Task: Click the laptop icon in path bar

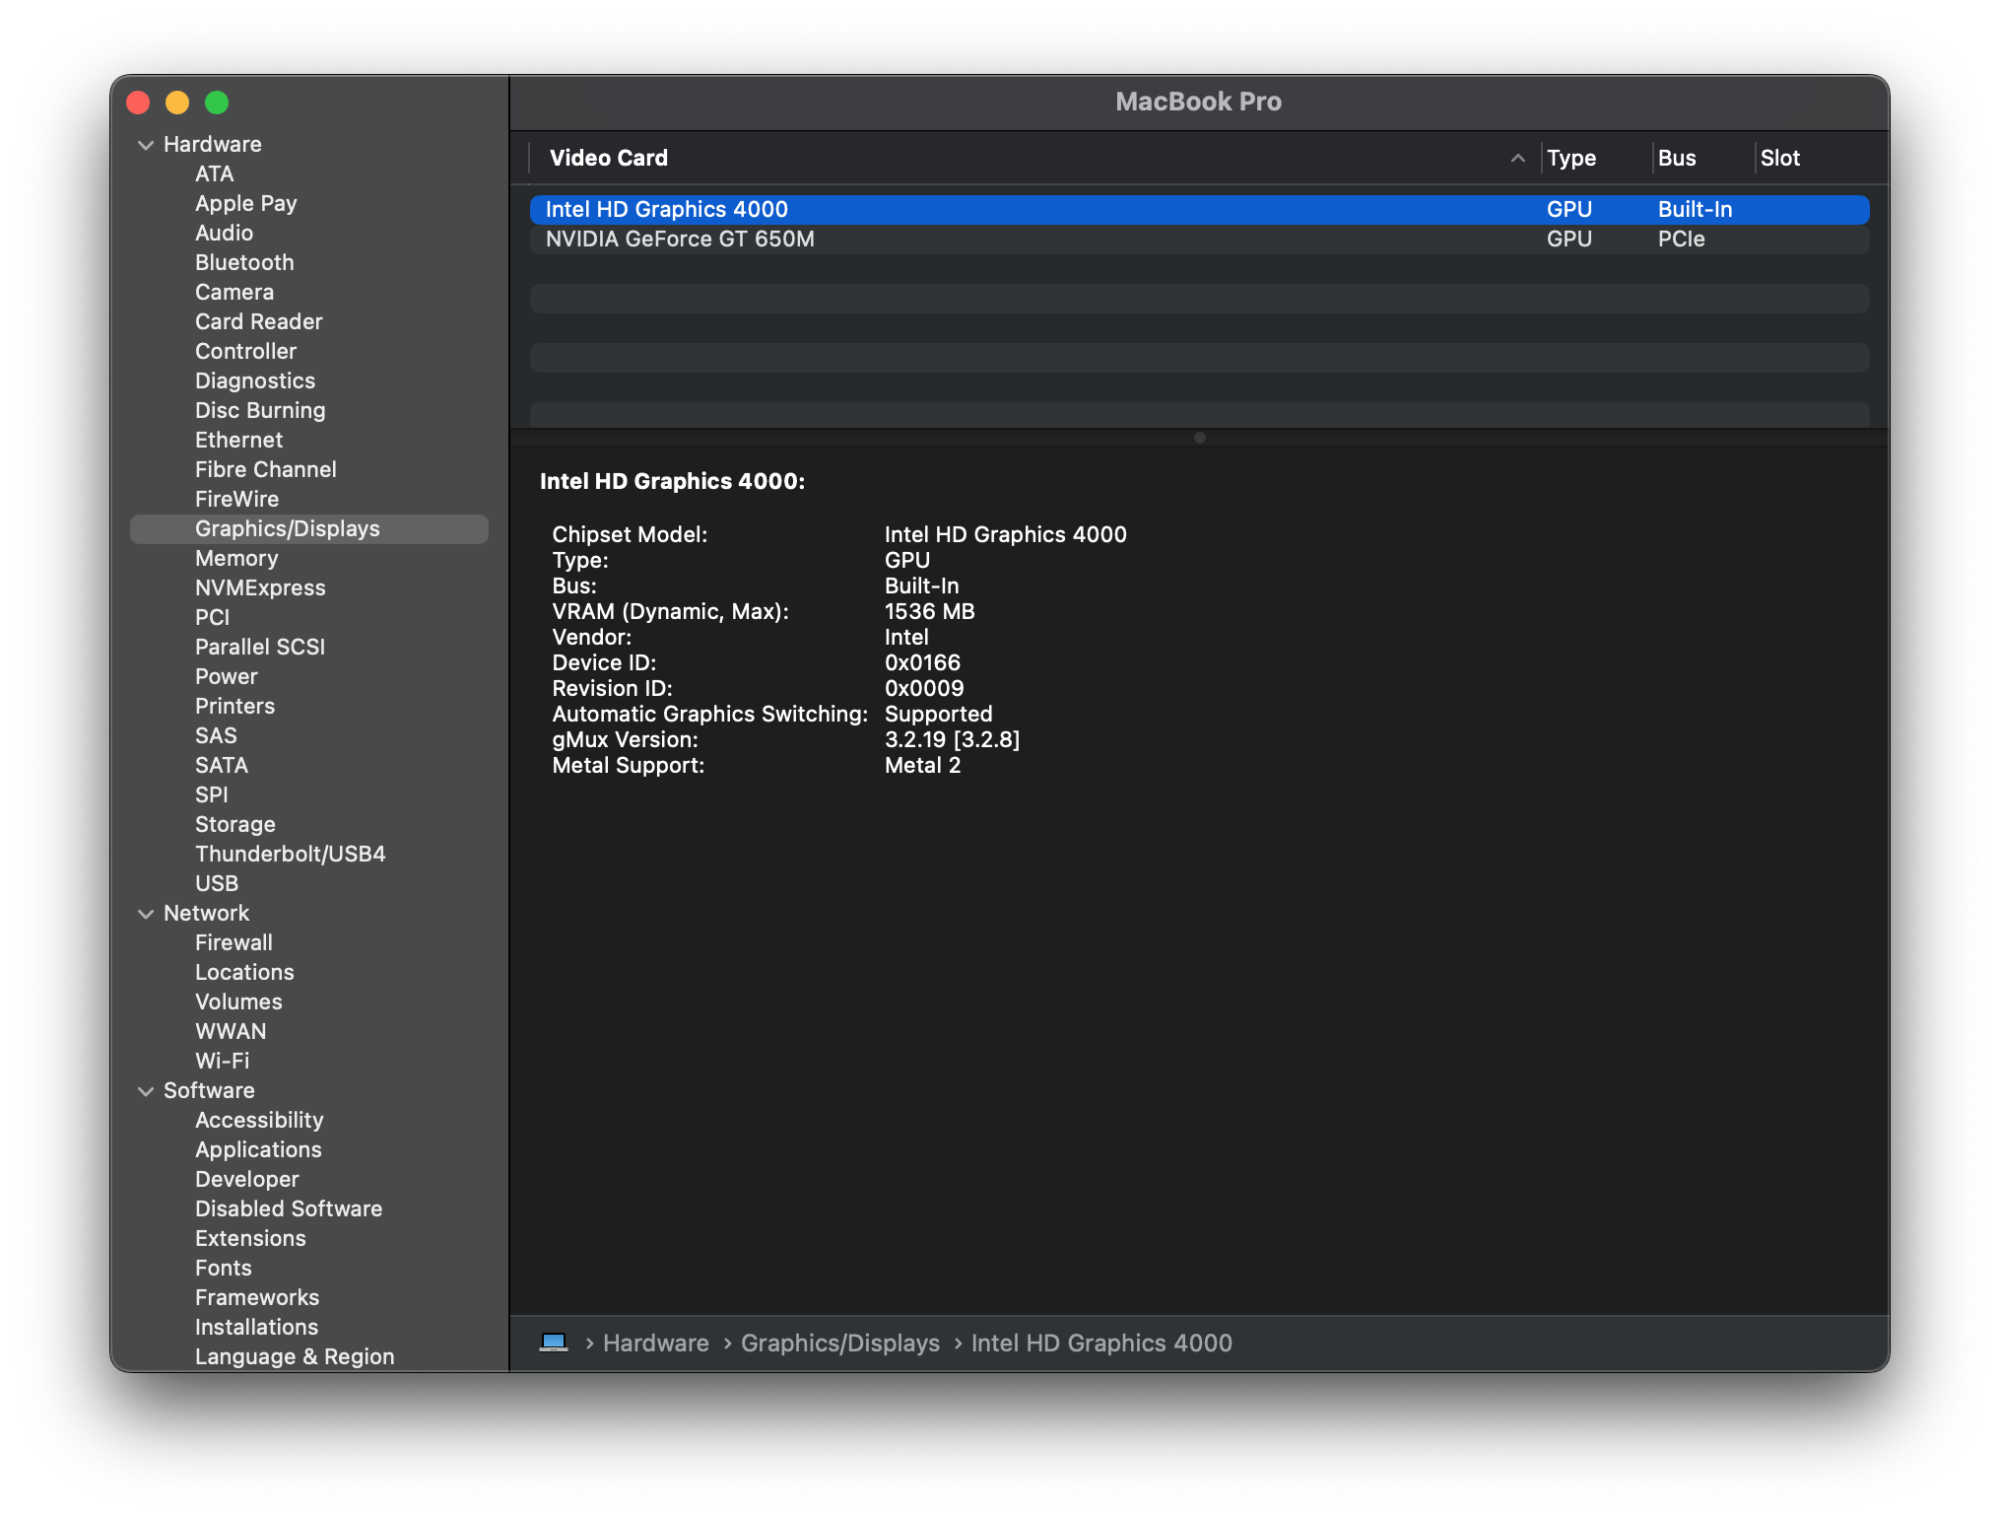Action: coord(553,1342)
